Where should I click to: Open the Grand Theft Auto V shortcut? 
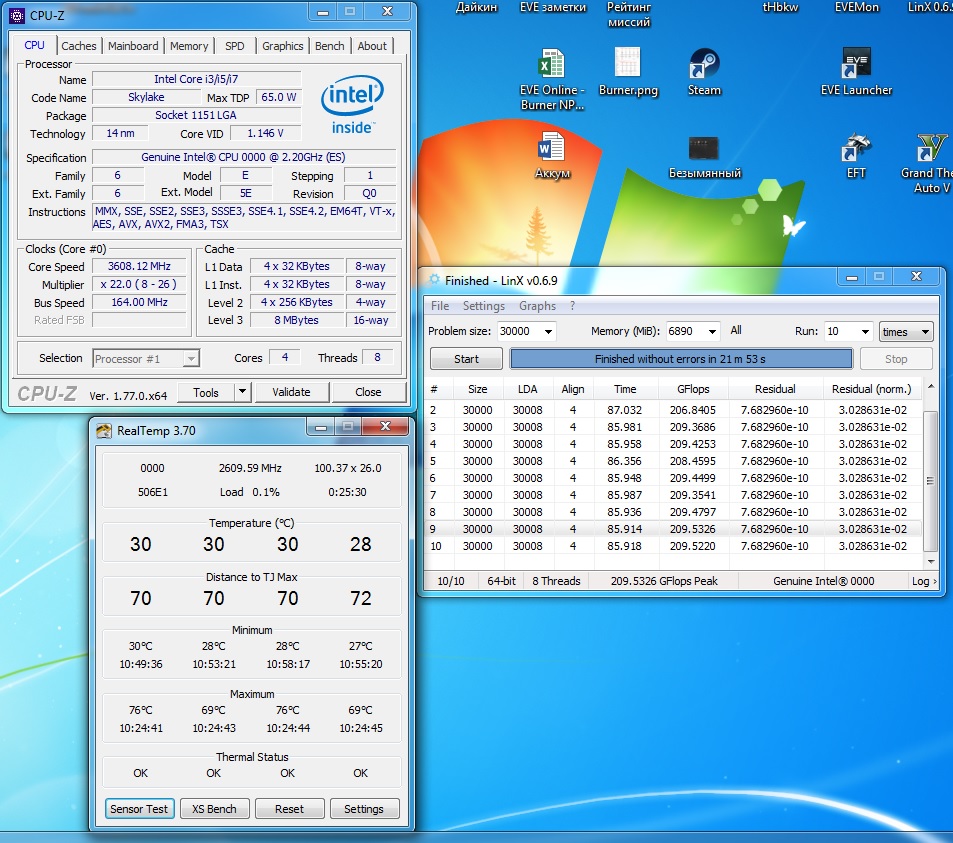point(931,150)
